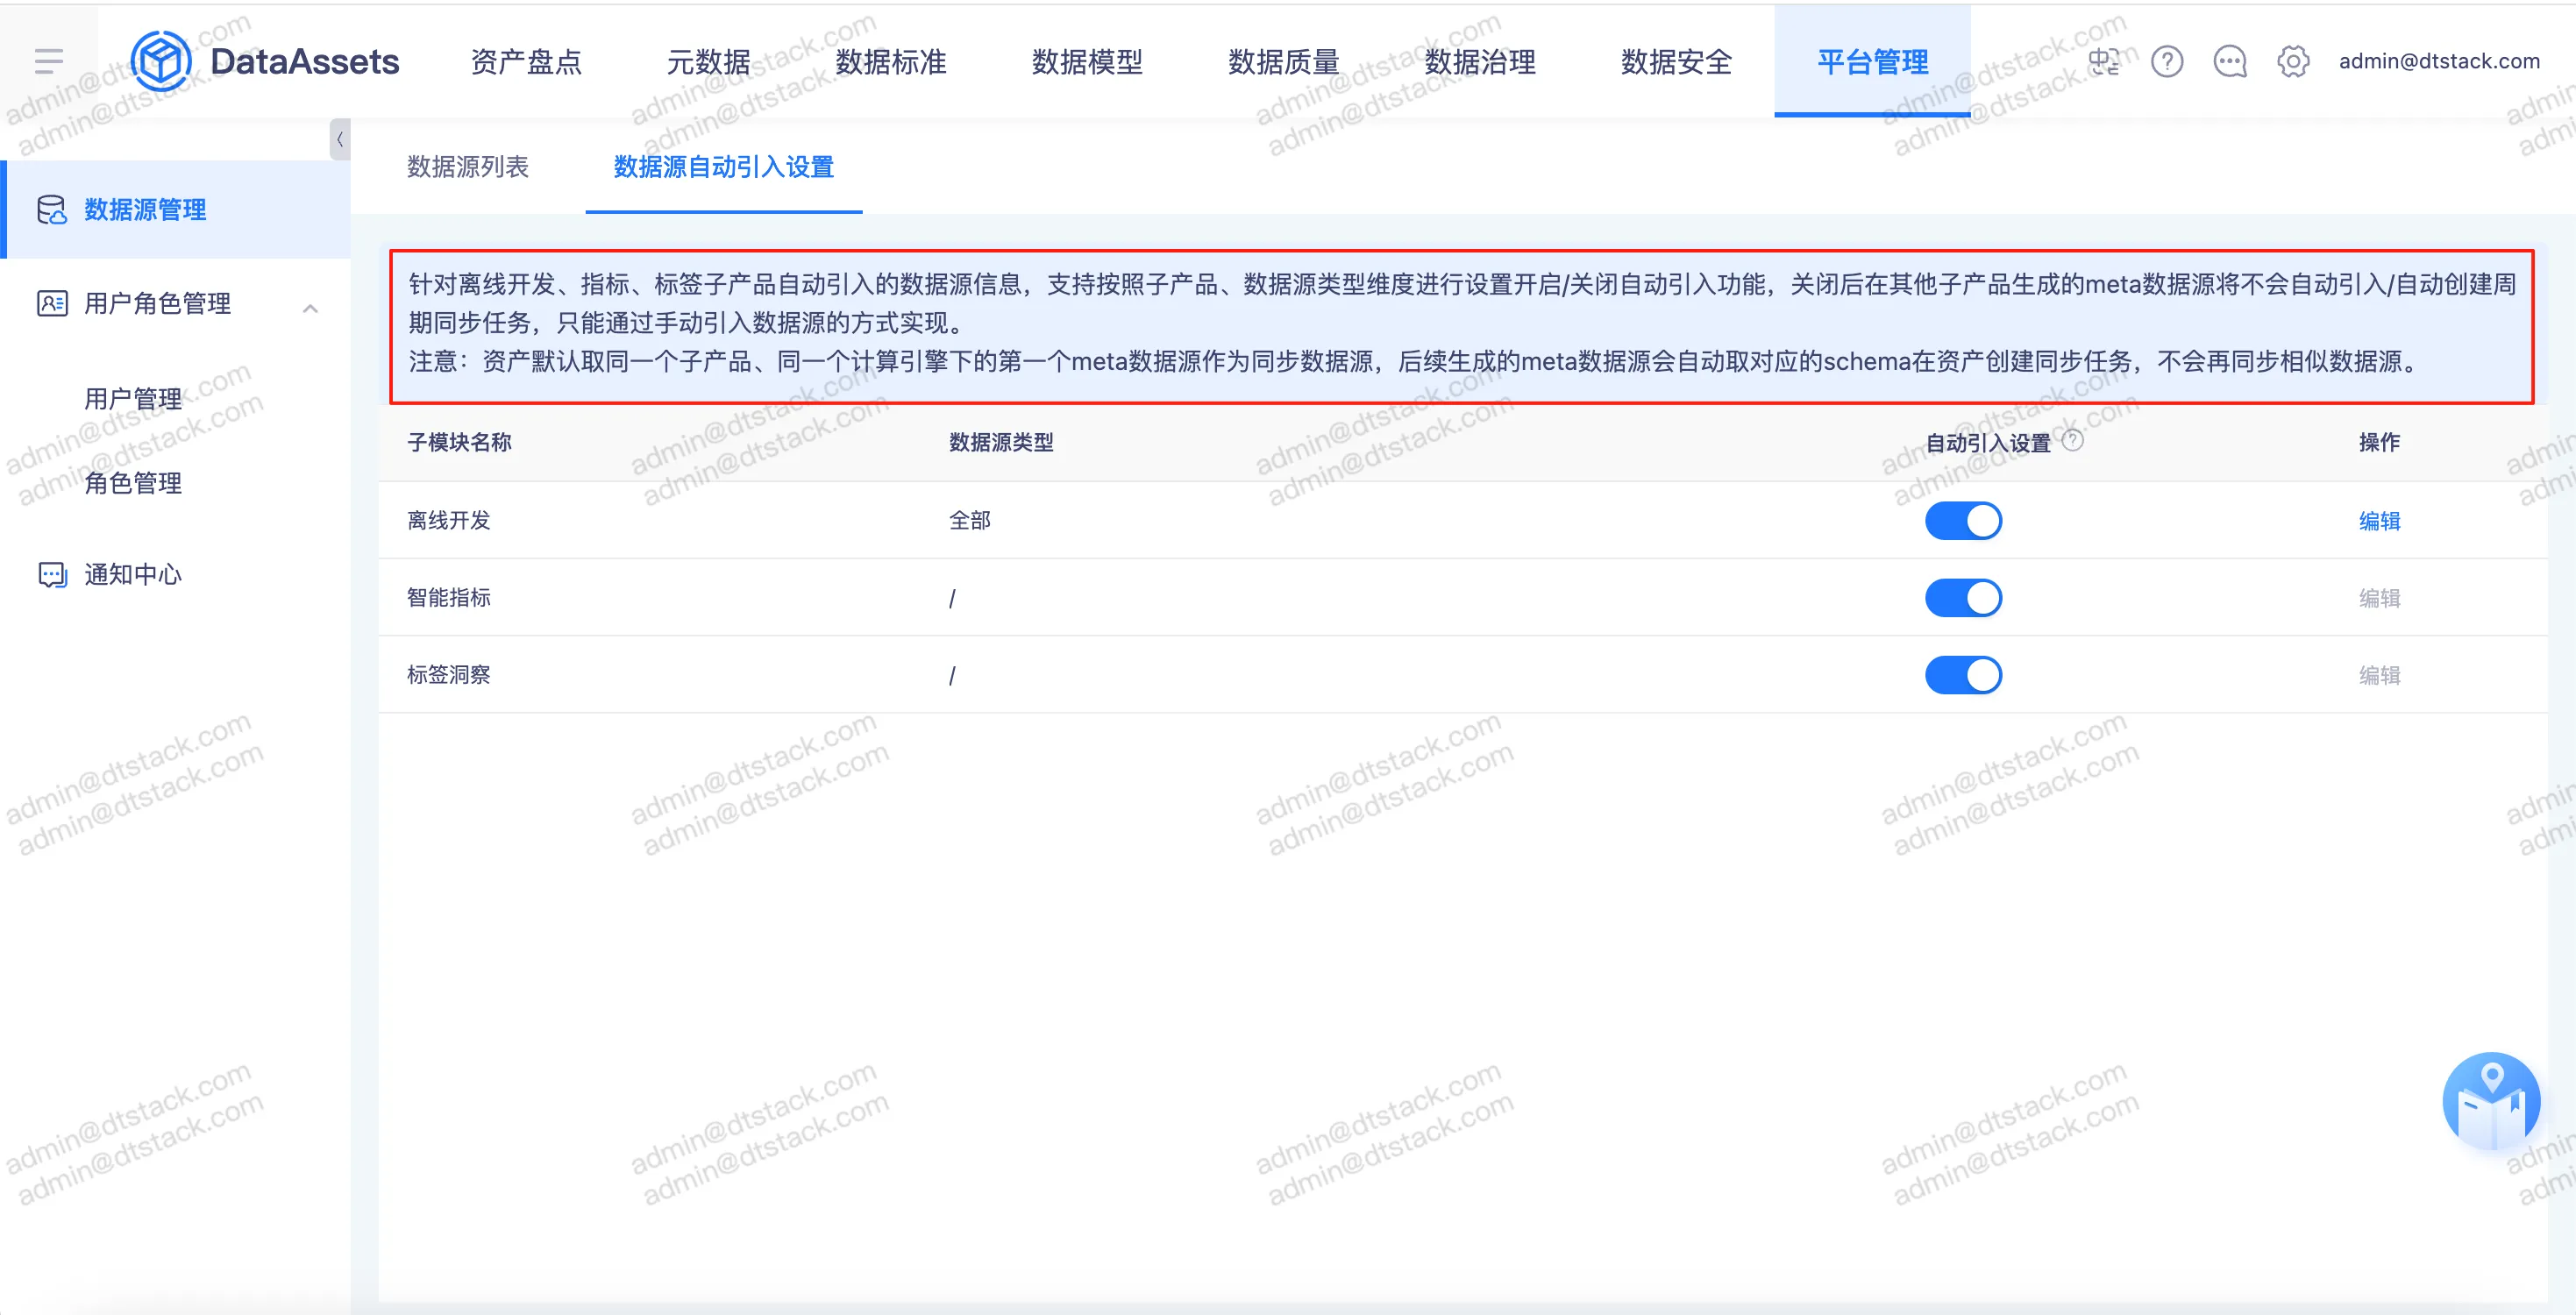Open the message chat bubble icon
2576x1315 pixels.
click(x=2229, y=62)
